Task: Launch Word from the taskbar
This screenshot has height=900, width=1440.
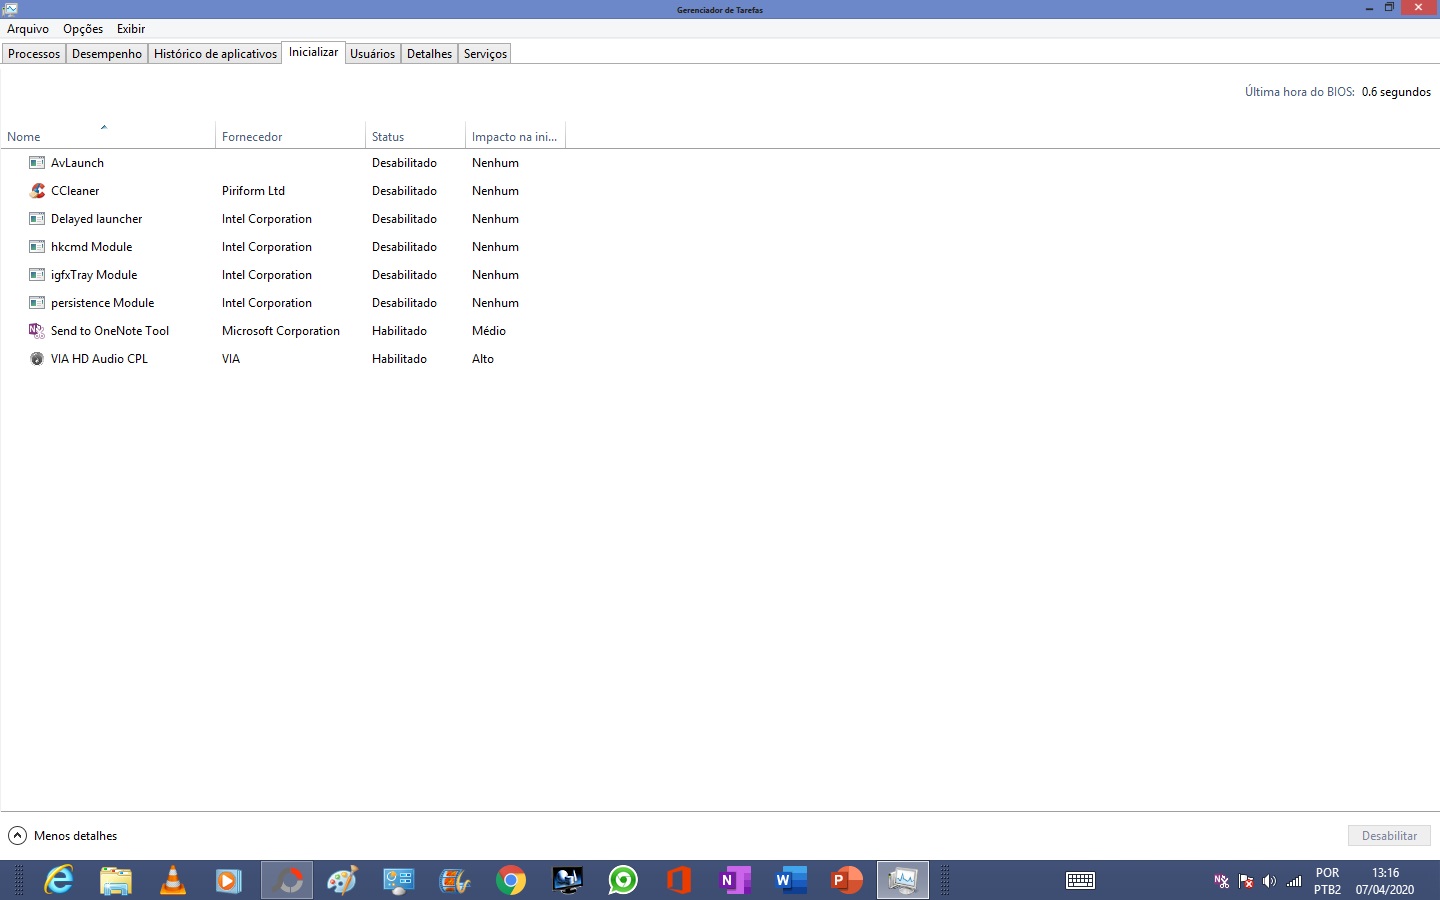Action: tap(791, 880)
